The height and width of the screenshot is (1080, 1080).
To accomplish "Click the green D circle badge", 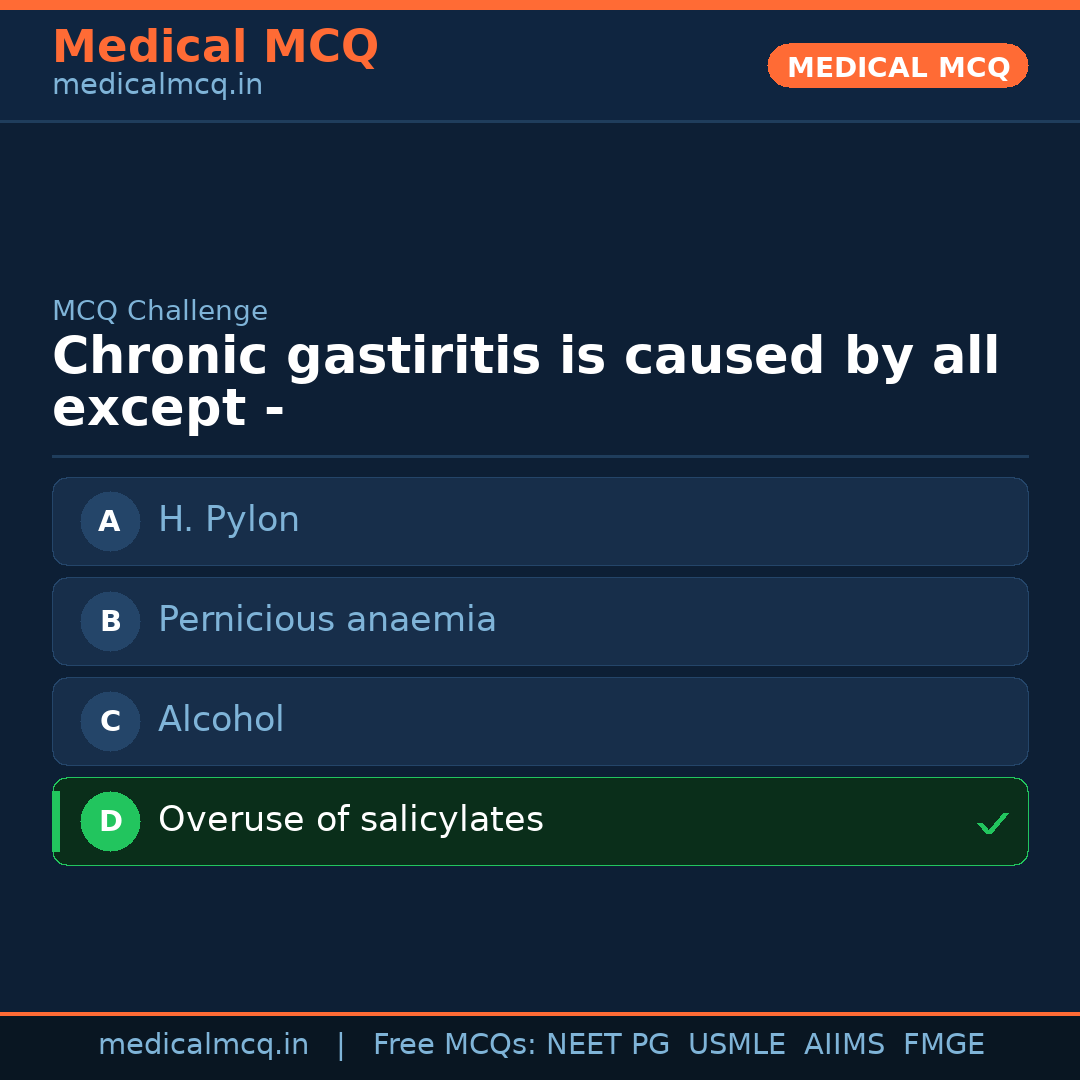I will tap(110, 821).
